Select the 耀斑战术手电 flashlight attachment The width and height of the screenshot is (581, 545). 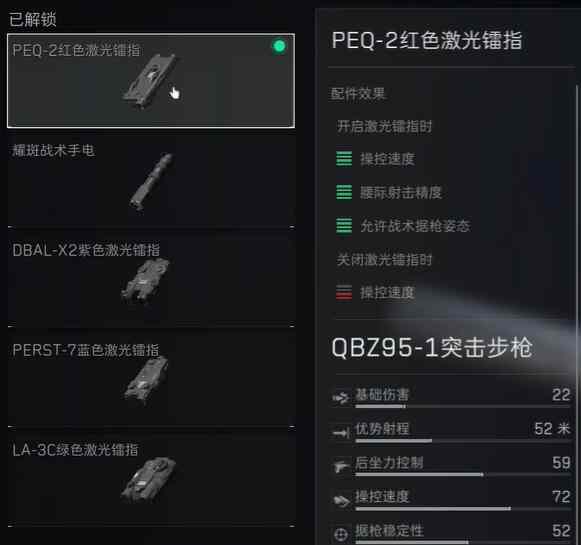151,182
